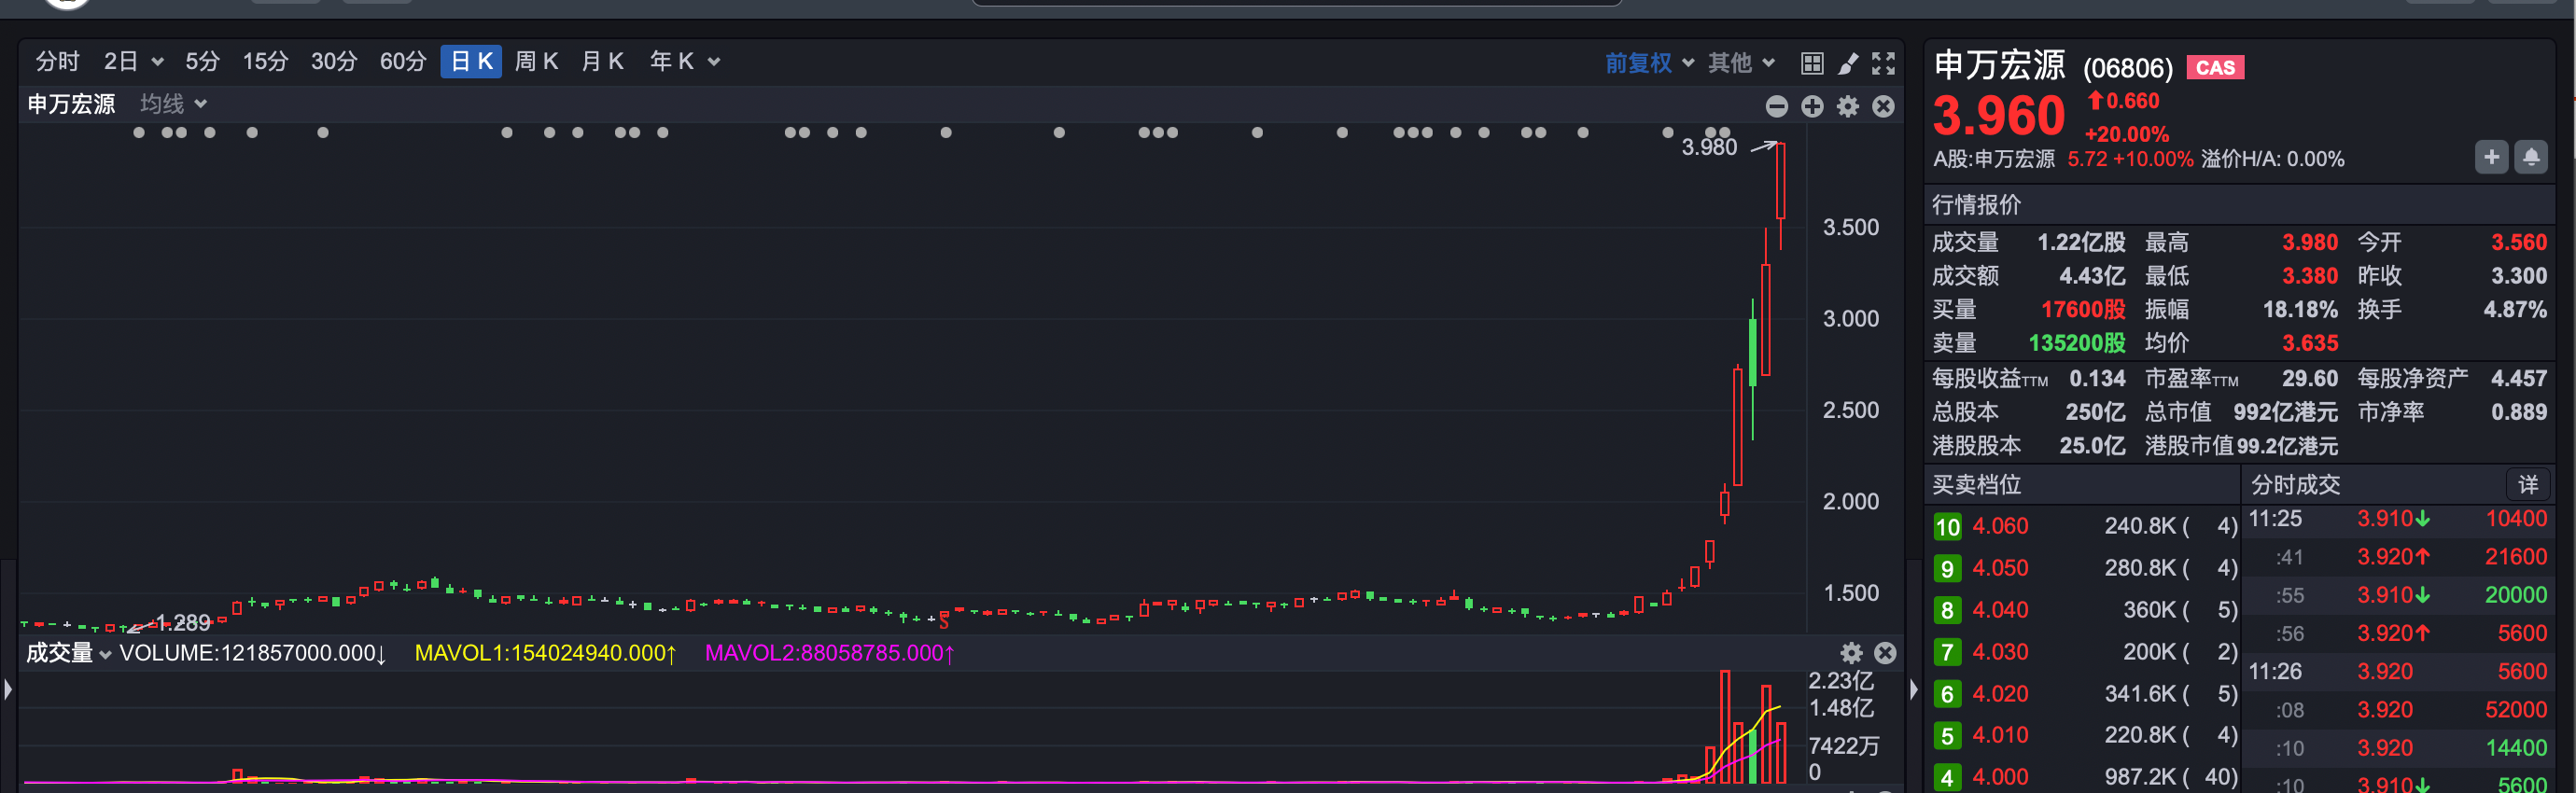Zoom in the K-line chart

(1812, 106)
